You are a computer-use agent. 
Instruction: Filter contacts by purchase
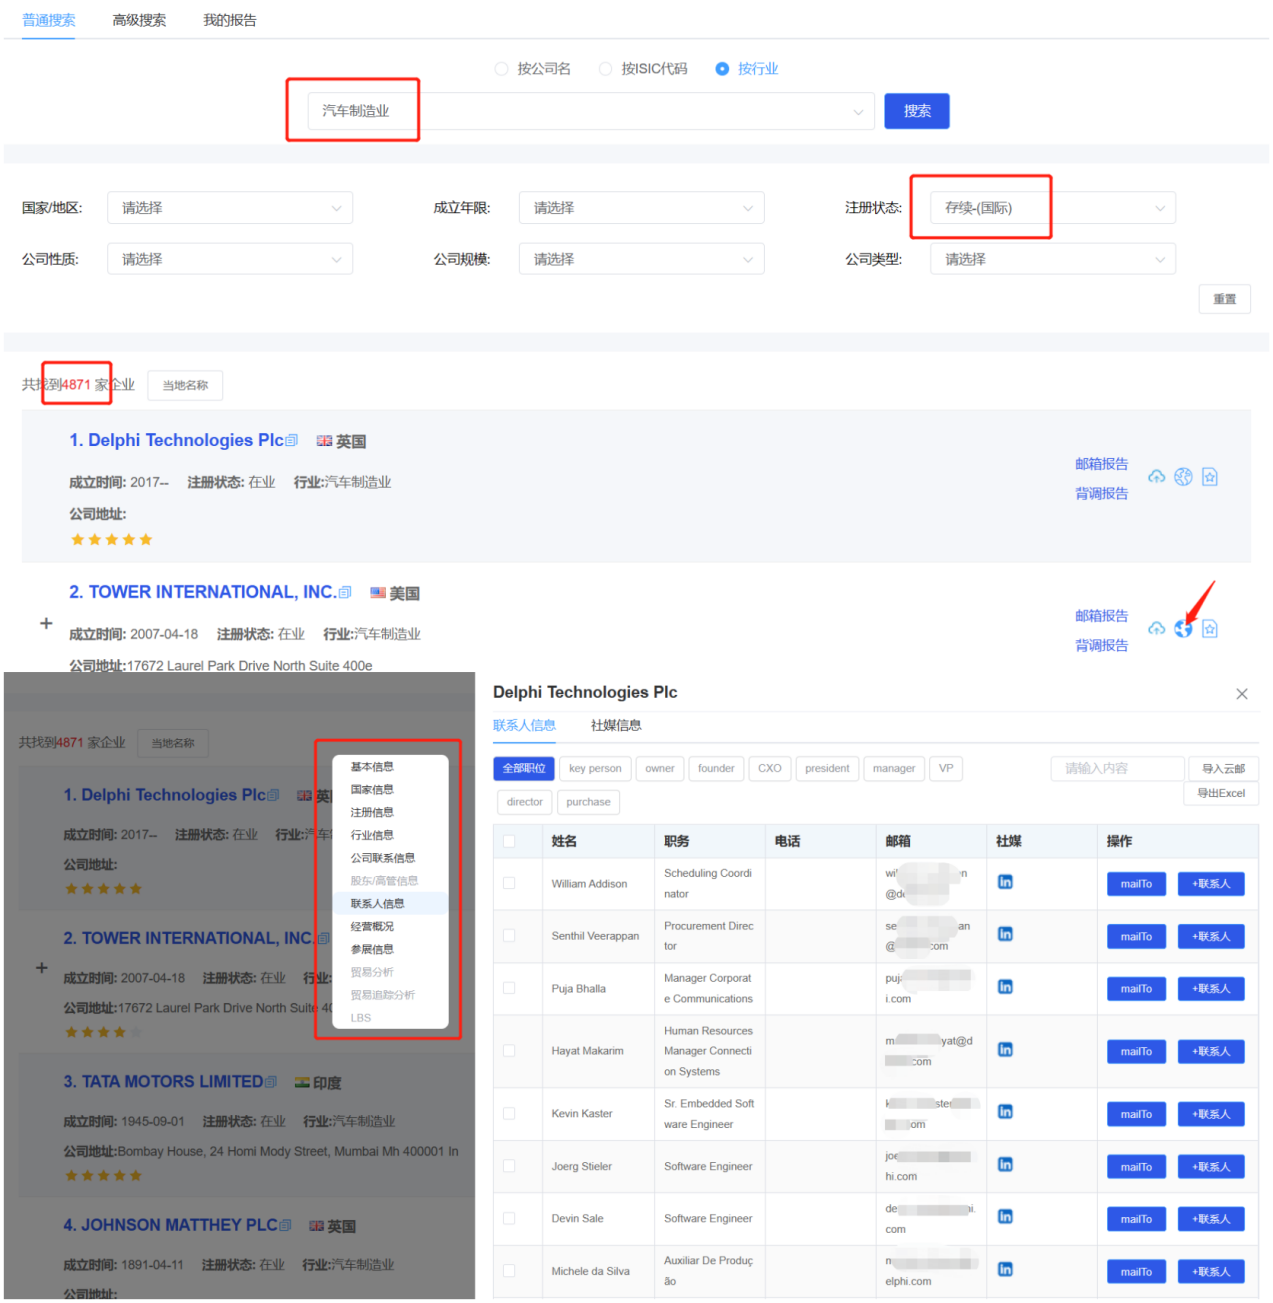tap(588, 802)
